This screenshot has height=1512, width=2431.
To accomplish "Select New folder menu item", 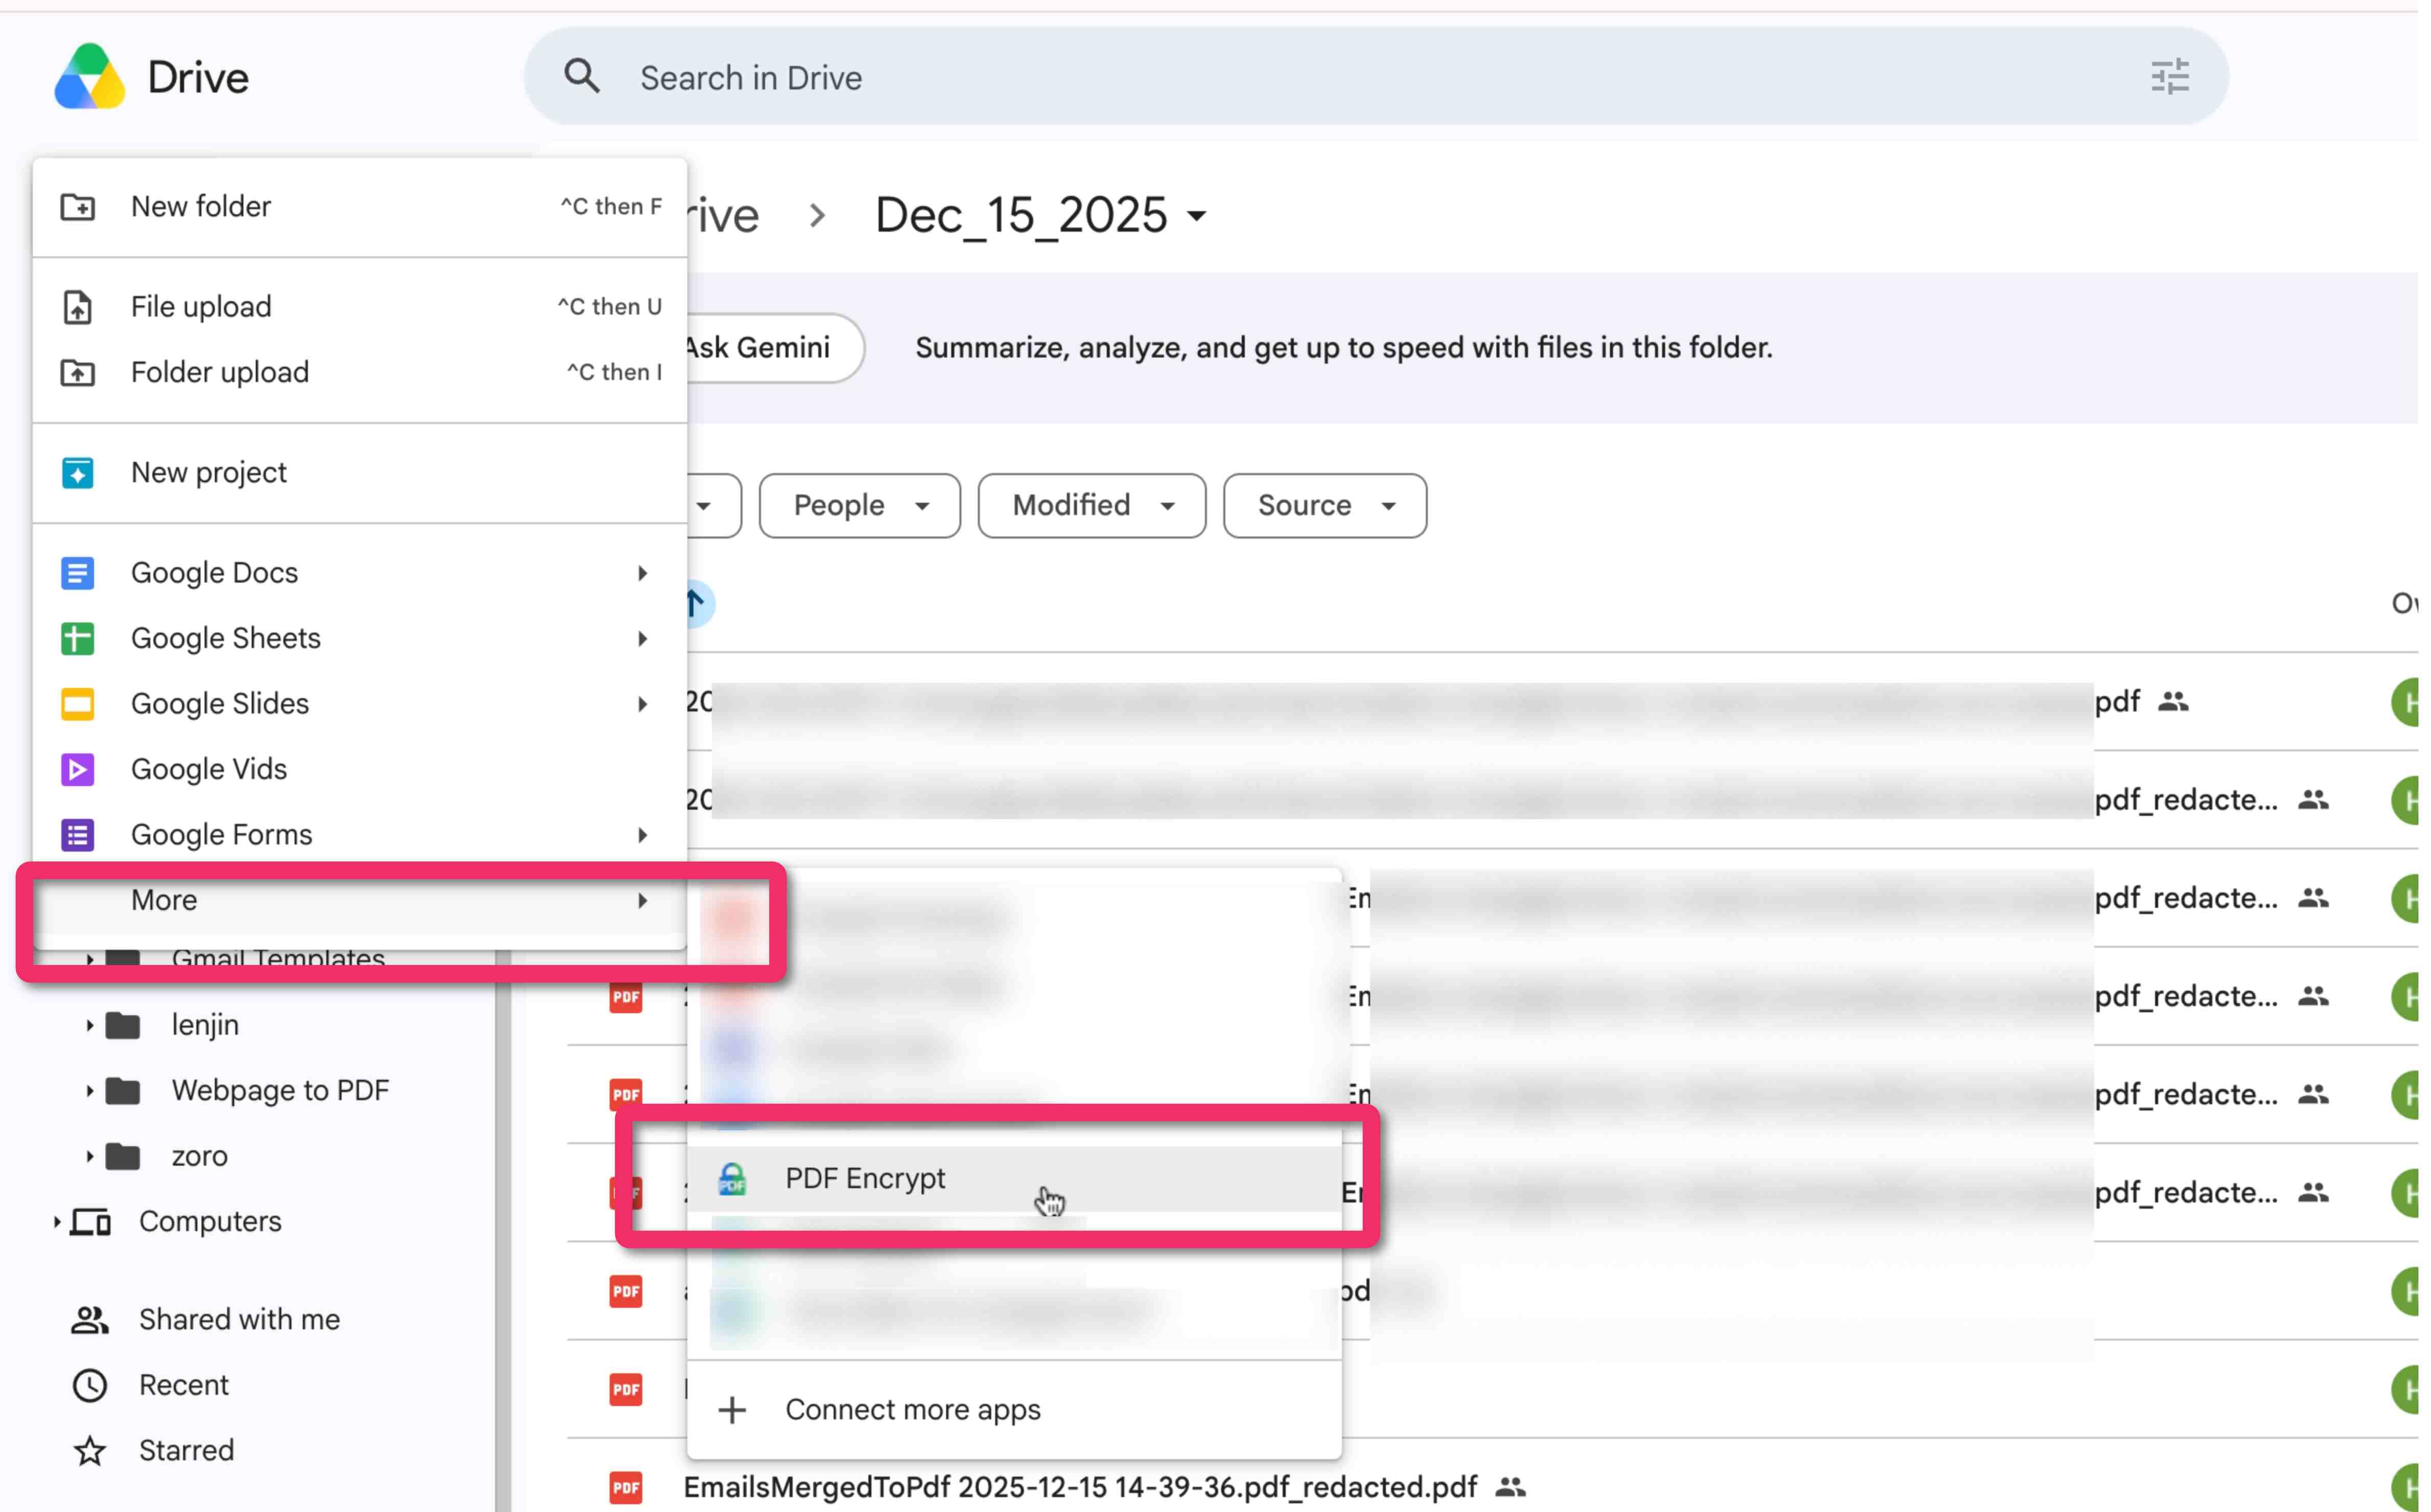I will pos(360,207).
